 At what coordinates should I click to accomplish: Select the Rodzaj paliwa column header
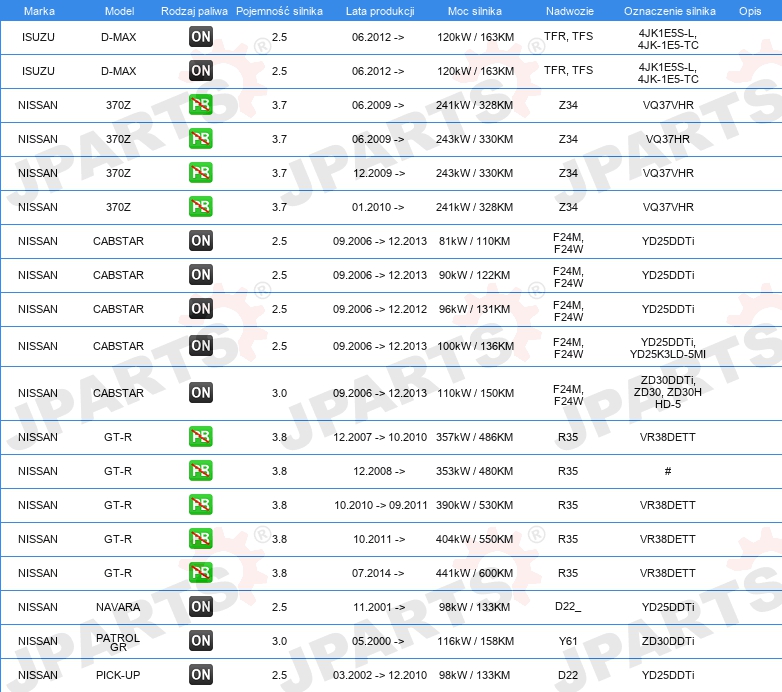(194, 11)
